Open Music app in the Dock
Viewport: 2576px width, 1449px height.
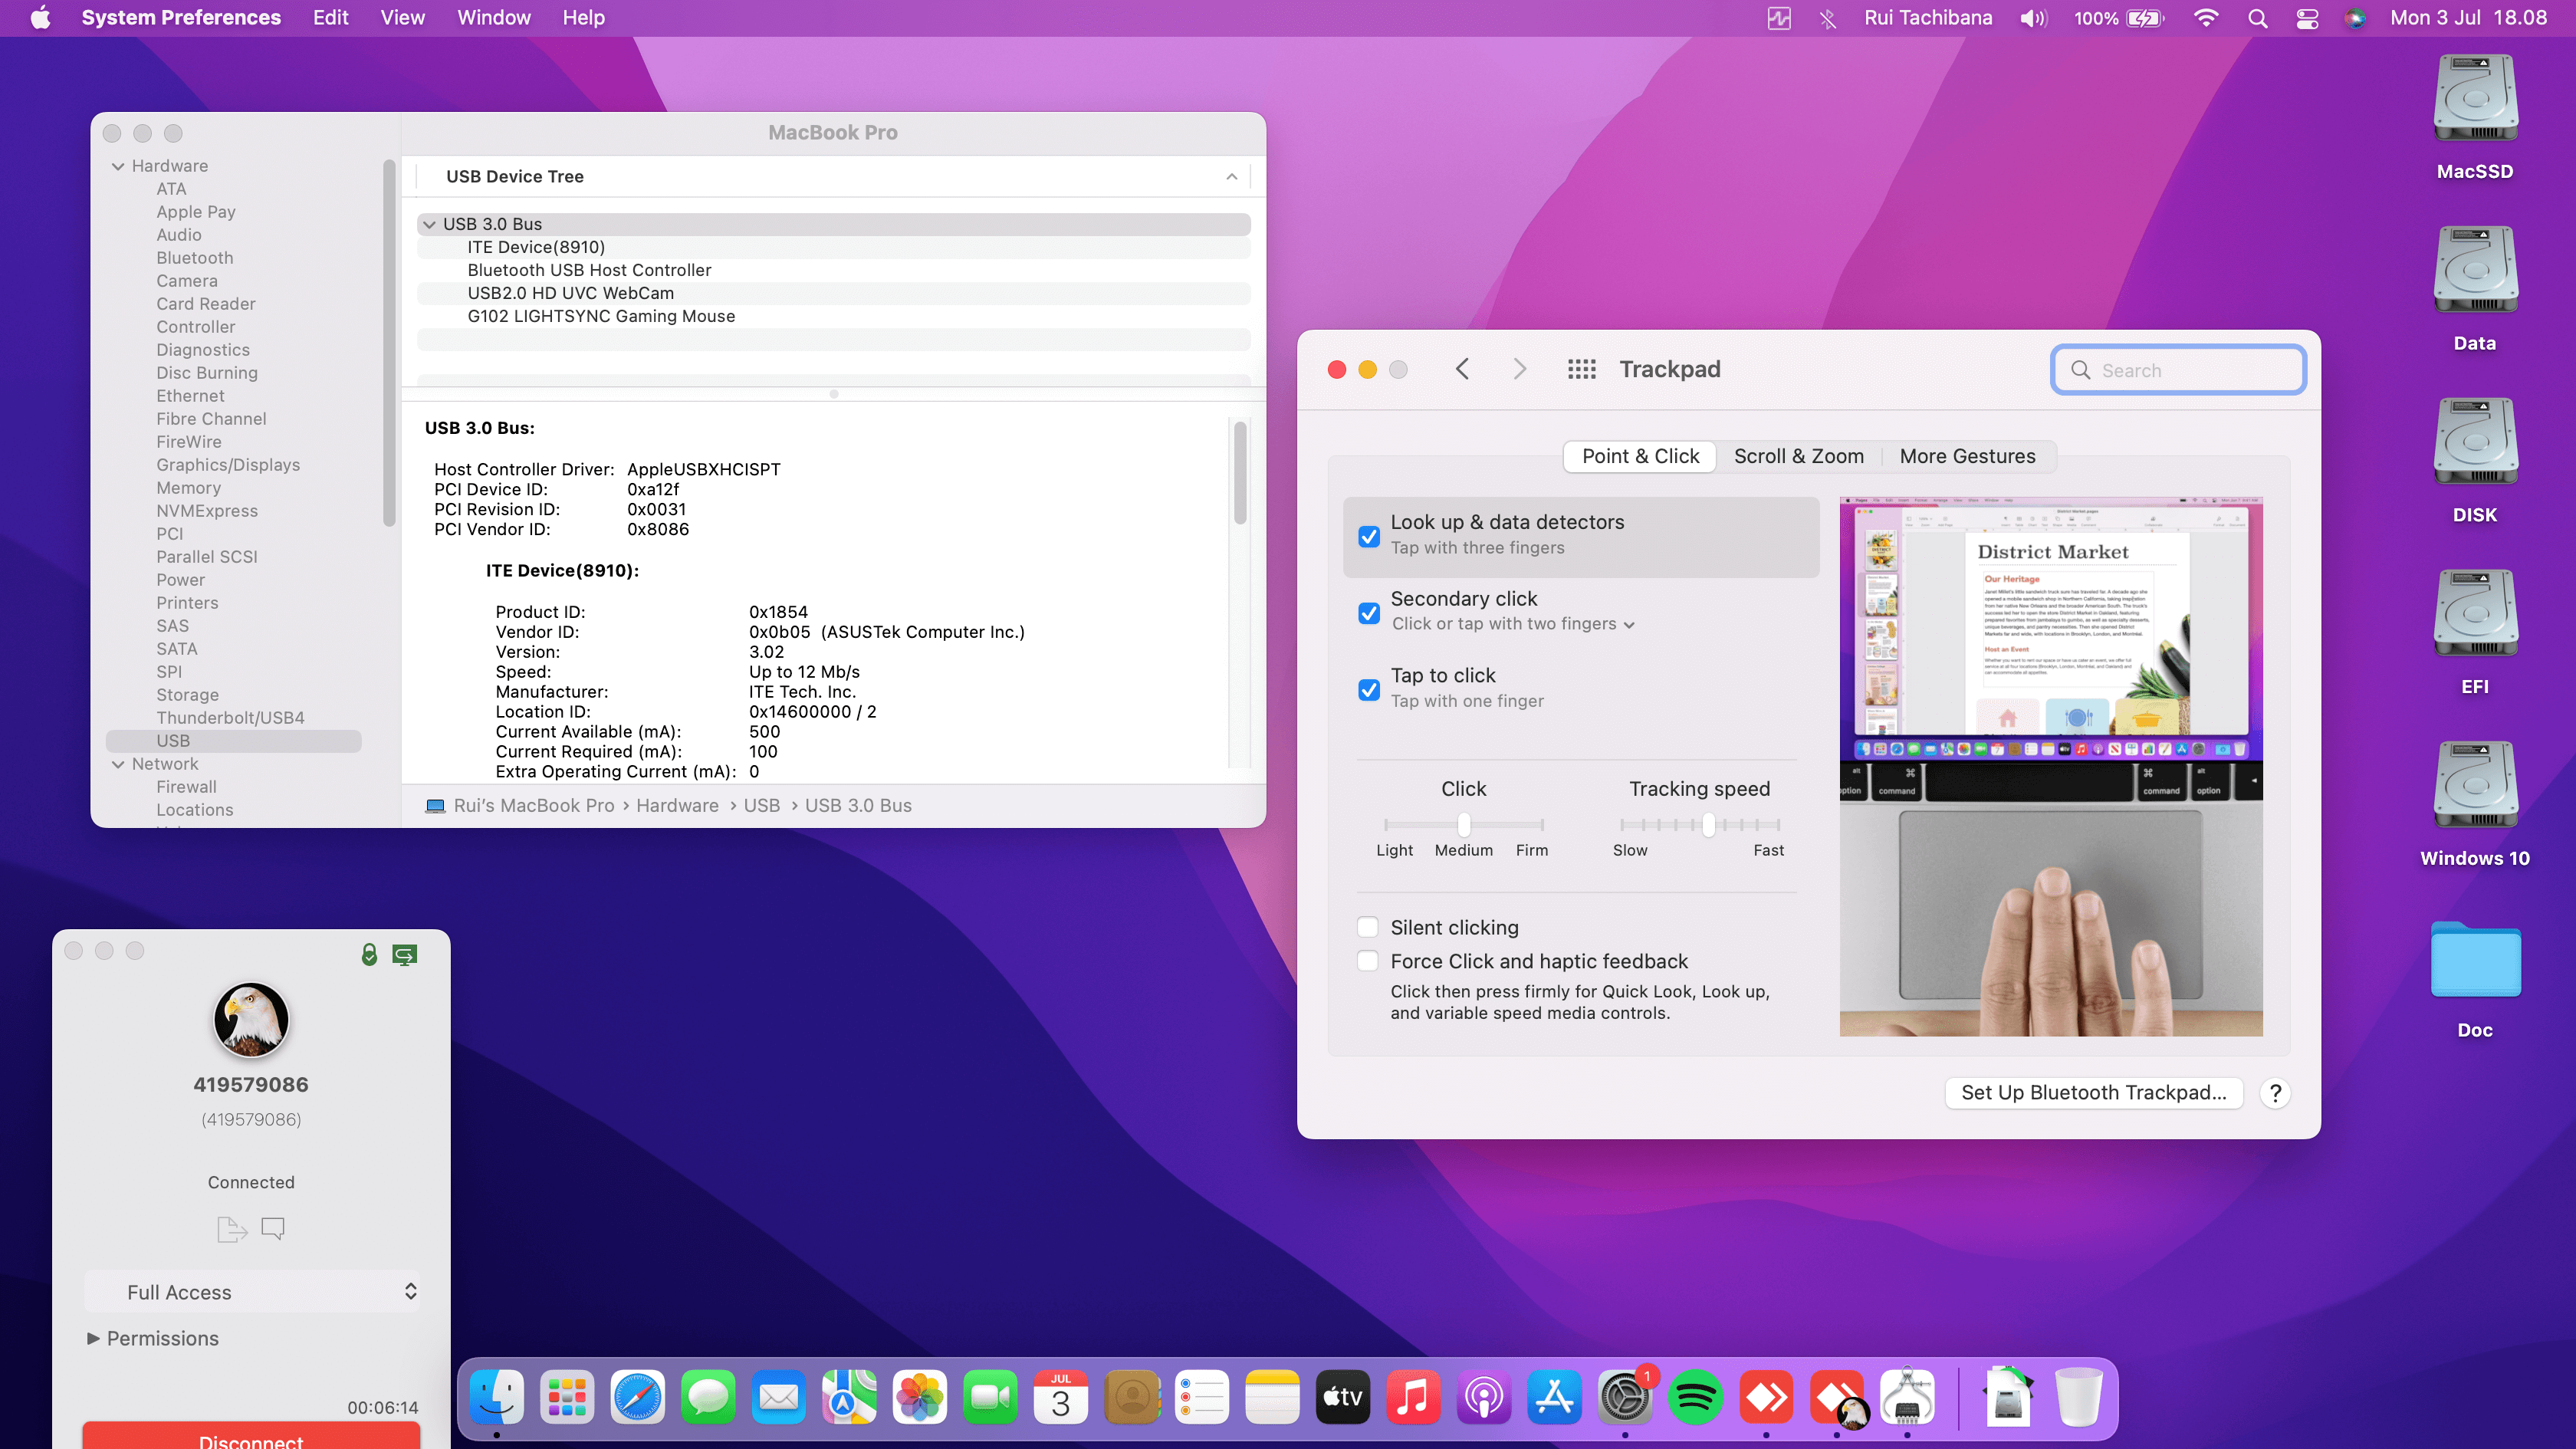(x=1413, y=1397)
